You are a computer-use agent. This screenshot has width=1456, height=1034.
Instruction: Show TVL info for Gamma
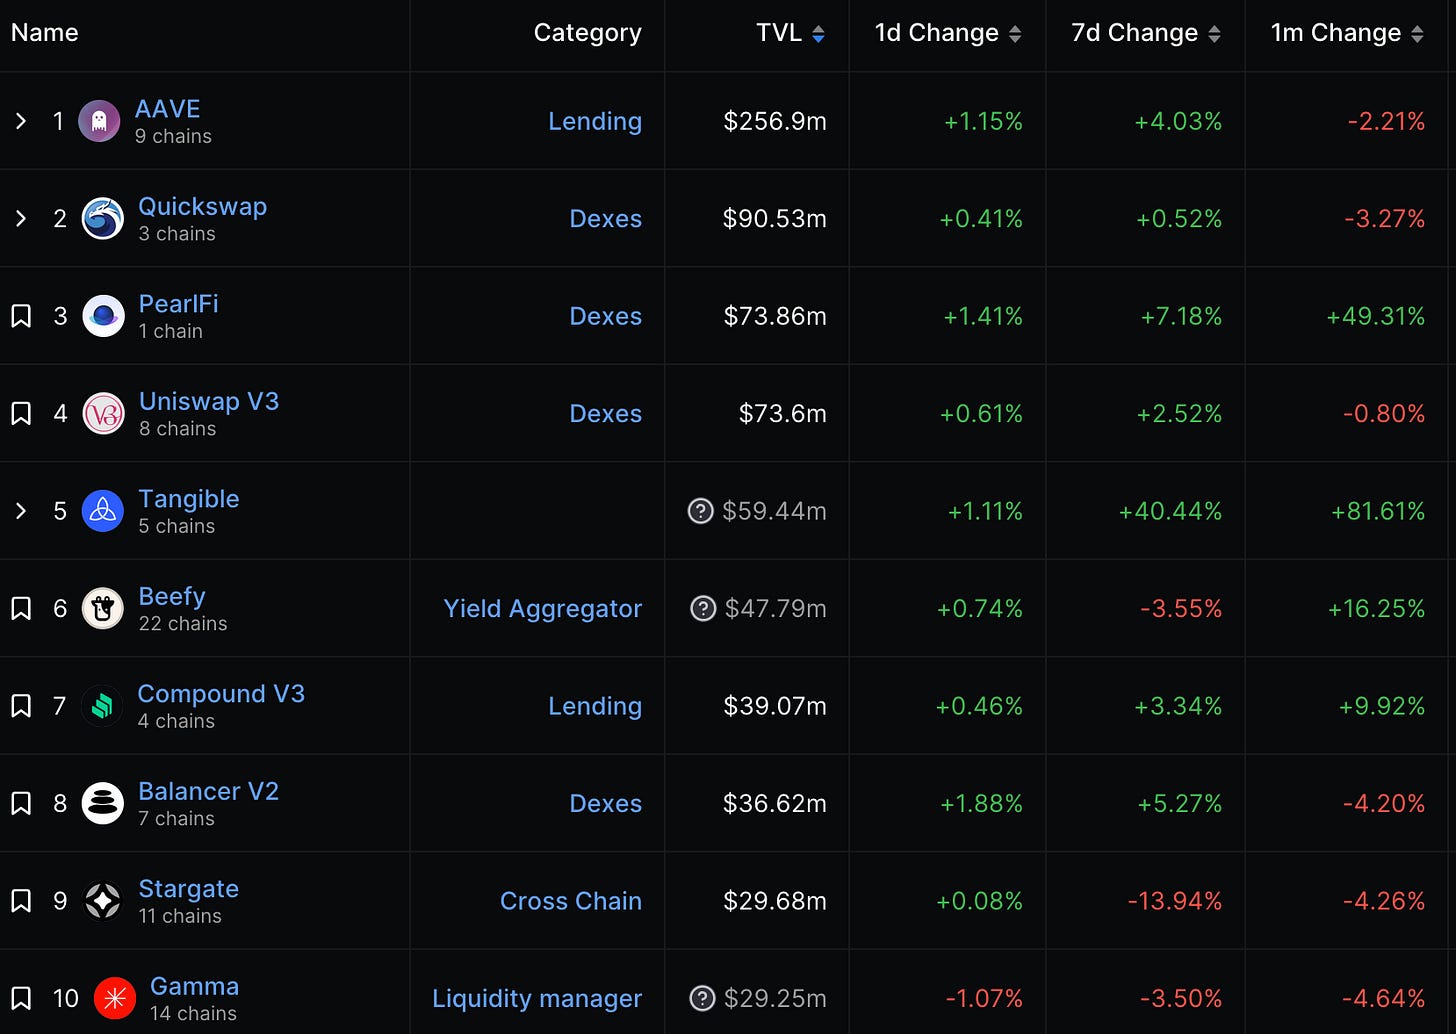(x=703, y=998)
